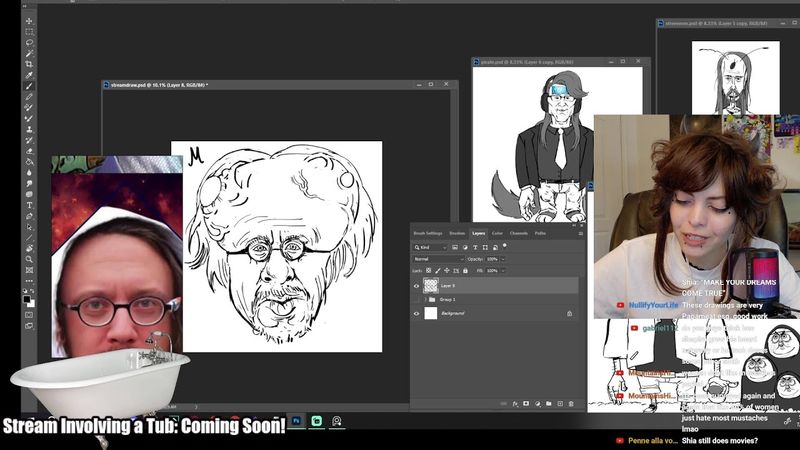800x450 pixels.
Task: Add a layer style with fx icon
Action: [x=515, y=404]
